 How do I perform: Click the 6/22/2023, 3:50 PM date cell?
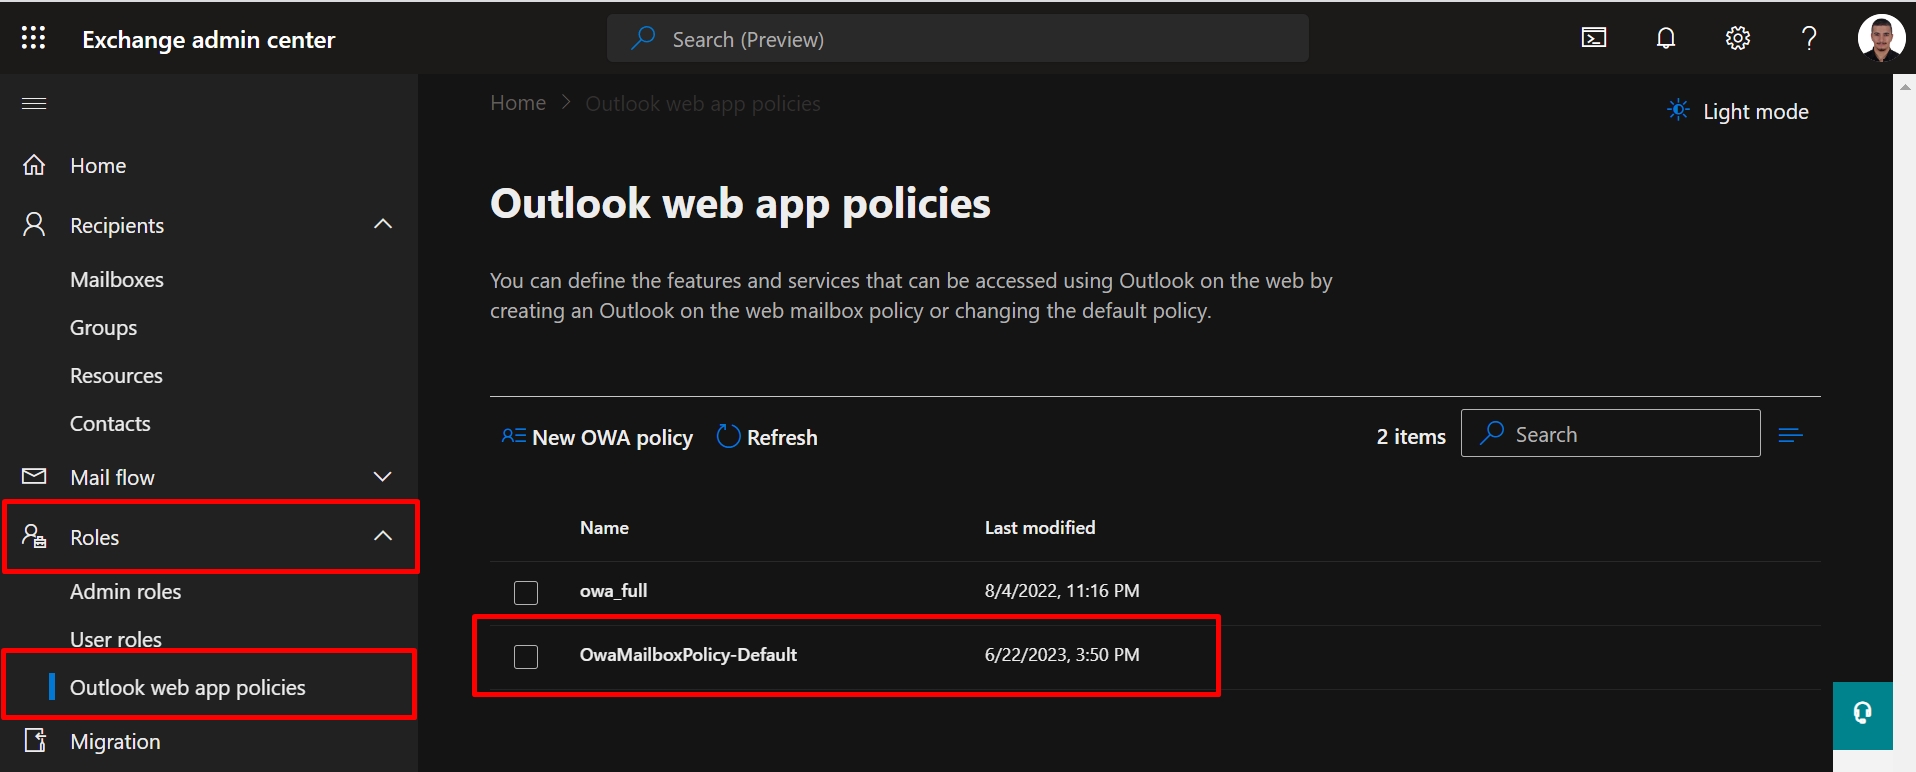click(1062, 655)
